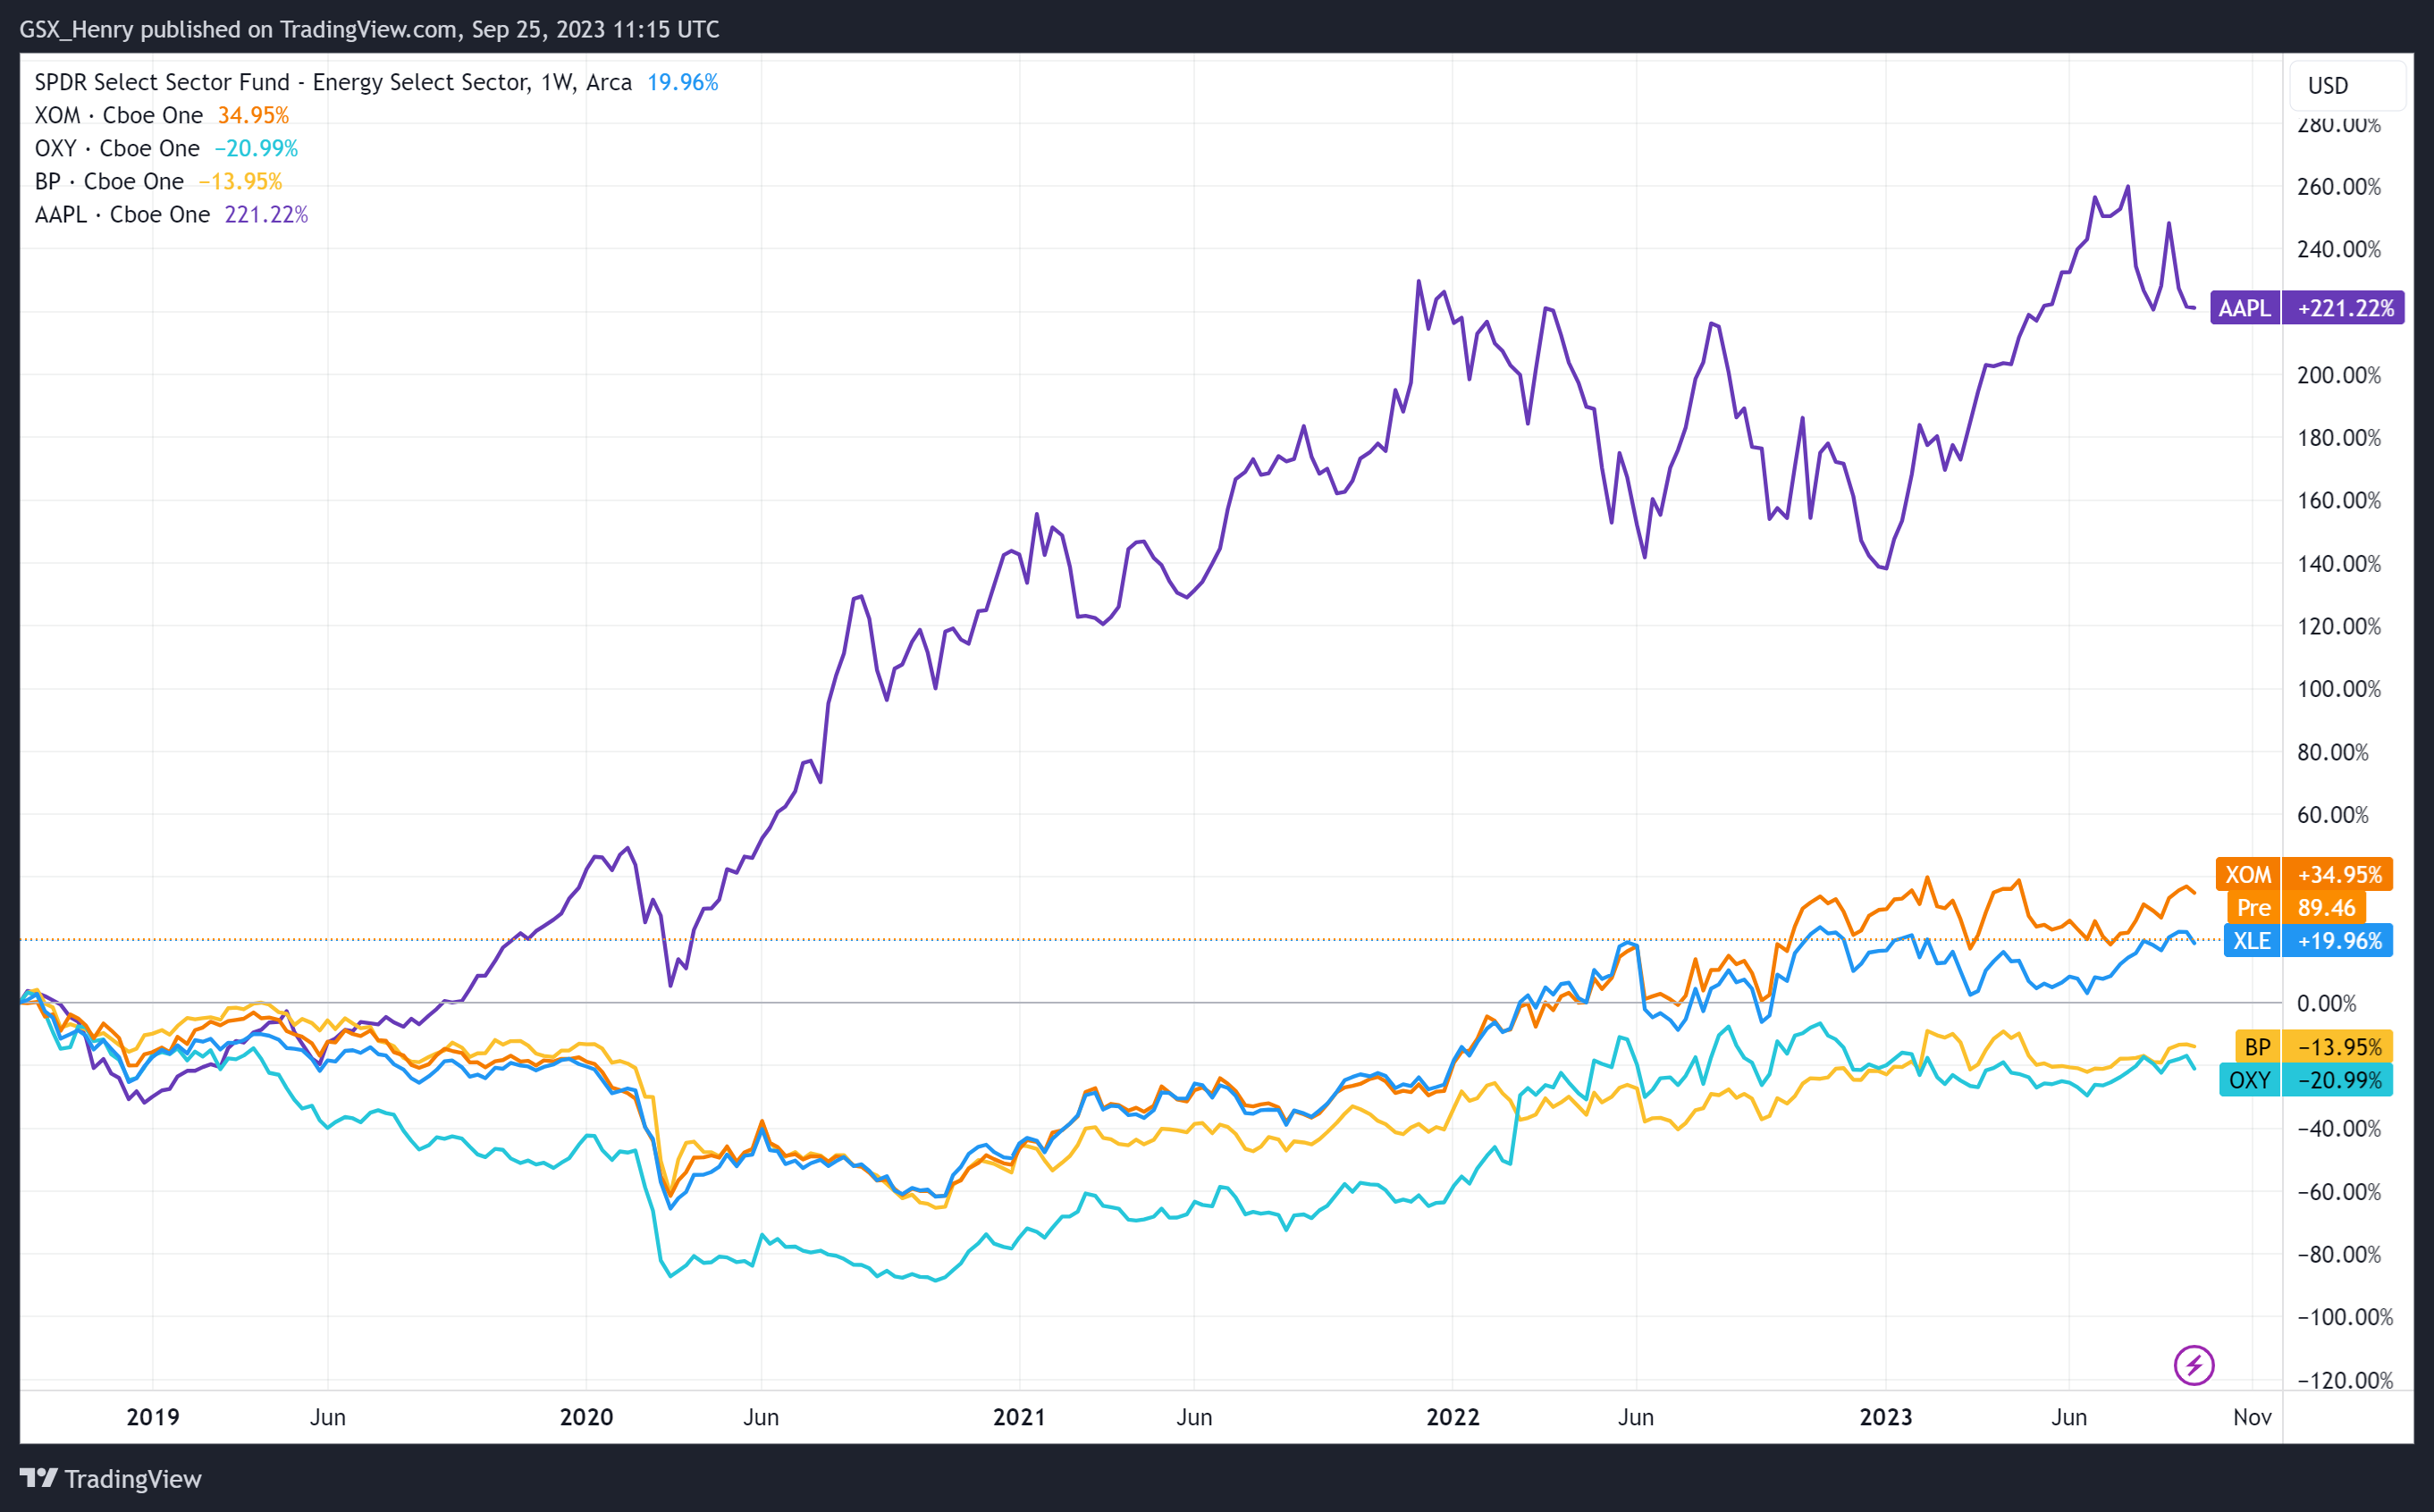Select the AAPL Cboe One legend entry
This screenshot has width=2434, height=1512.
[121, 214]
